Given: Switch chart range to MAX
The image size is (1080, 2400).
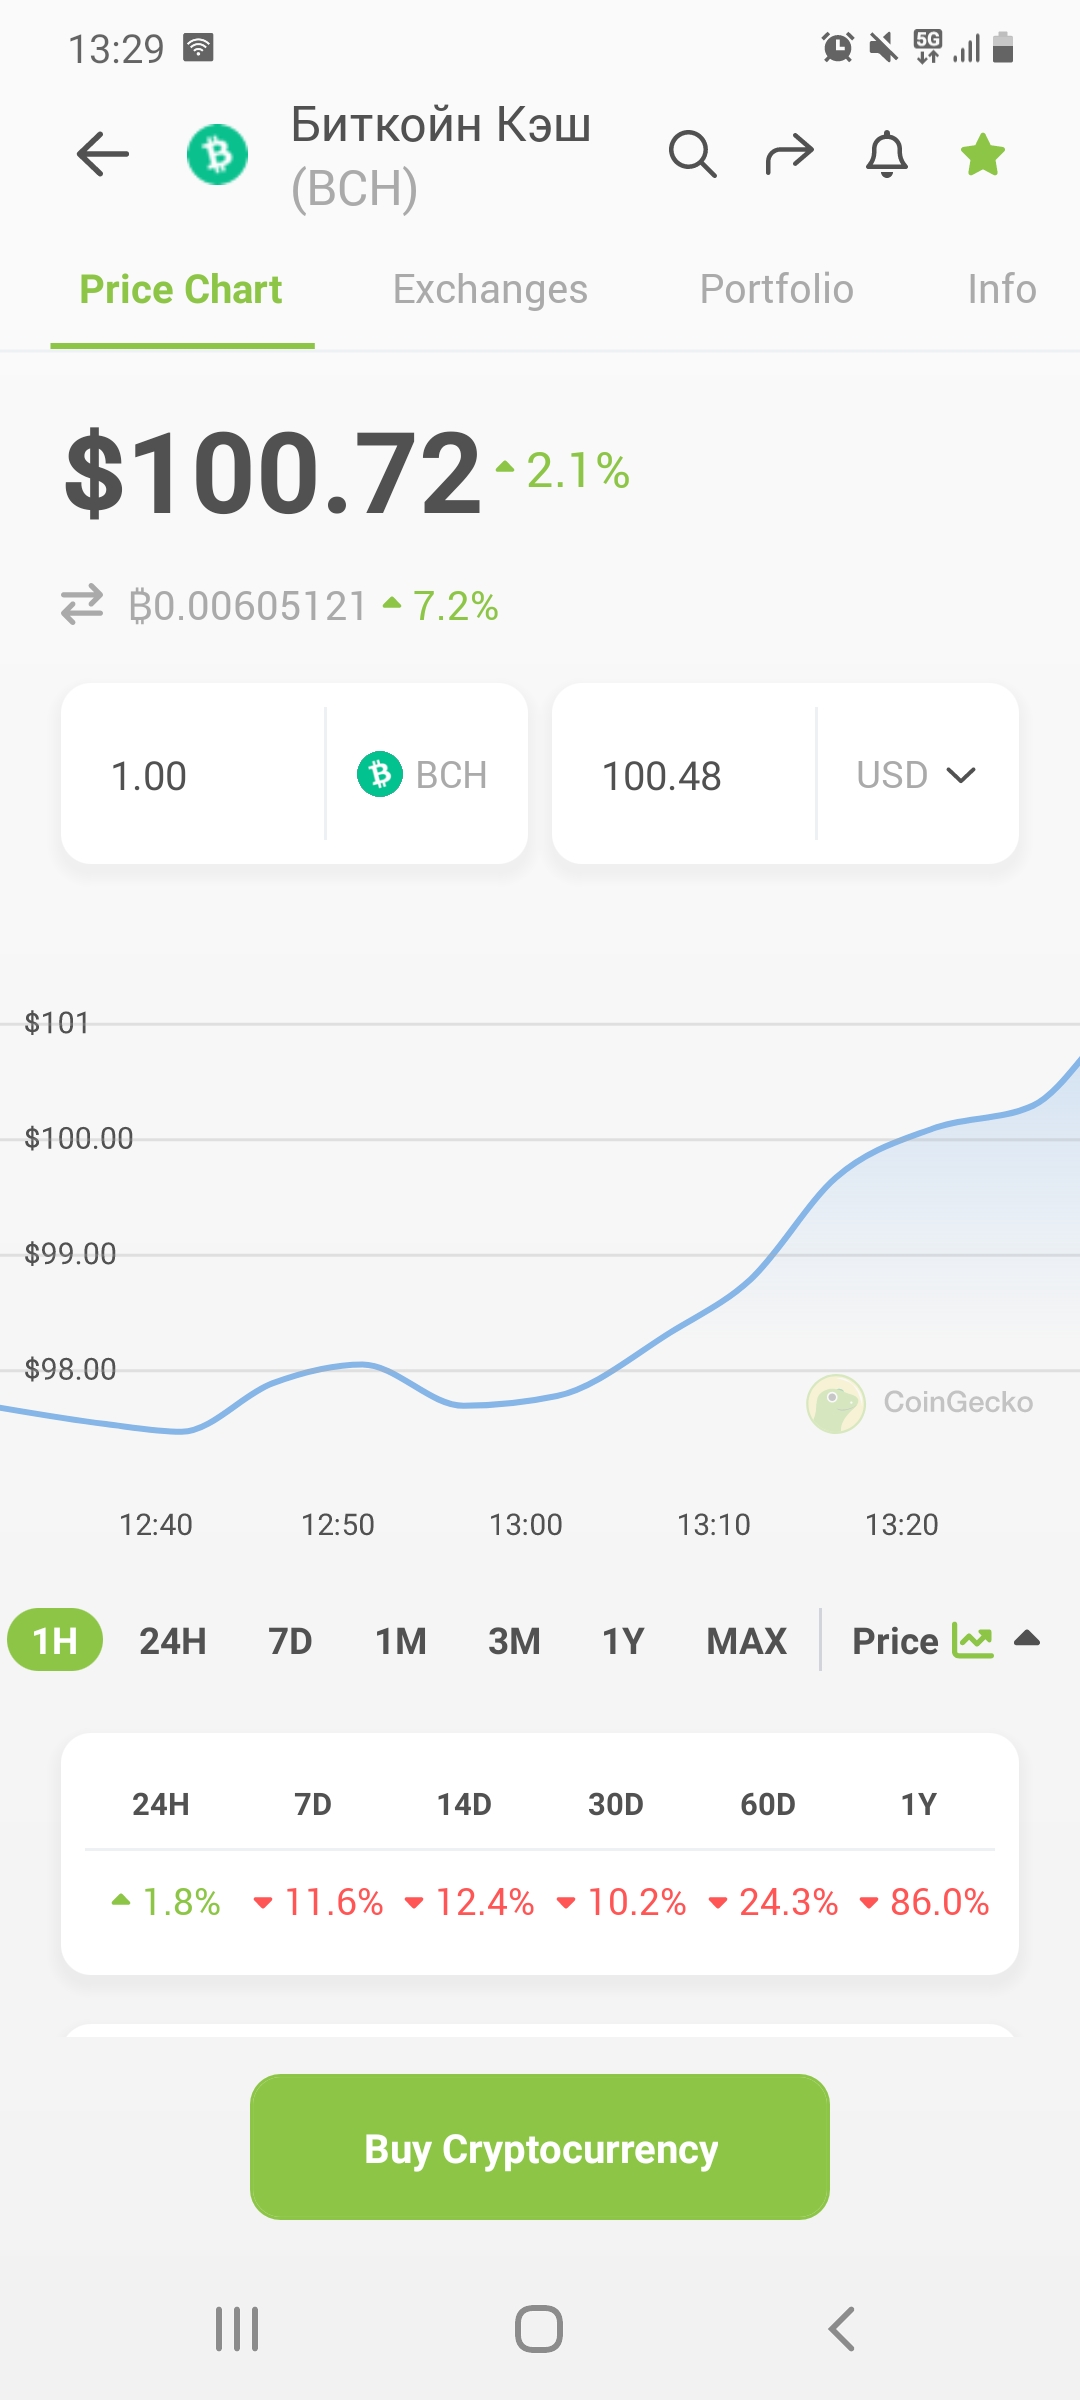Looking at the screenshot, I should [746, 1641].
